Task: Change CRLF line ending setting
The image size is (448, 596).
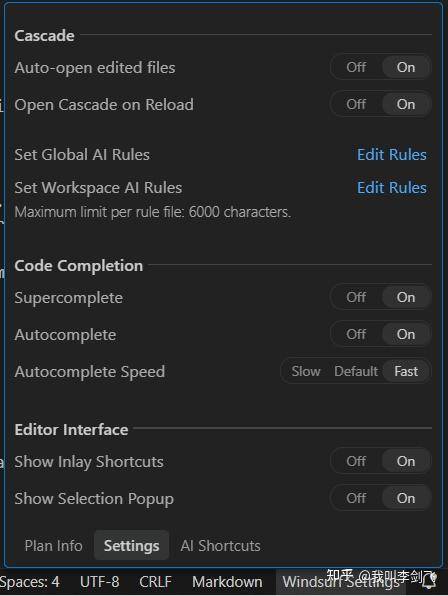Action: (155, 582)
